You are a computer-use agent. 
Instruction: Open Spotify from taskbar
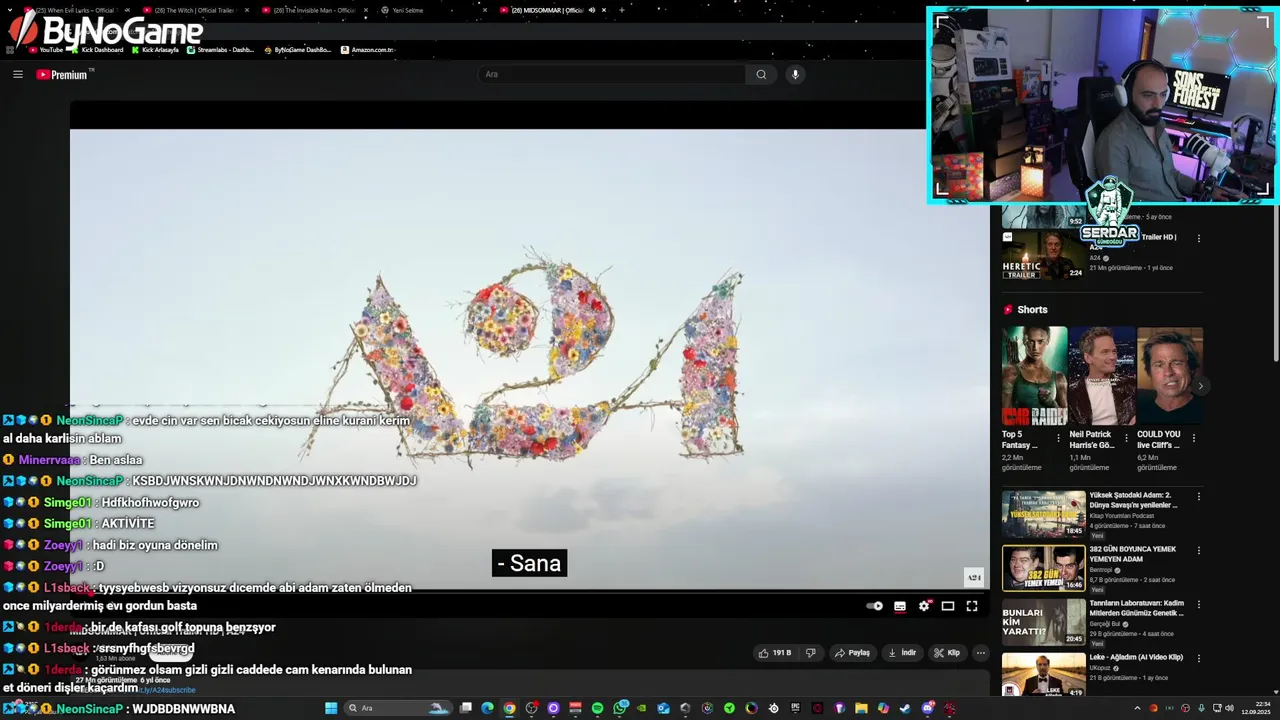tap(597, 708)
